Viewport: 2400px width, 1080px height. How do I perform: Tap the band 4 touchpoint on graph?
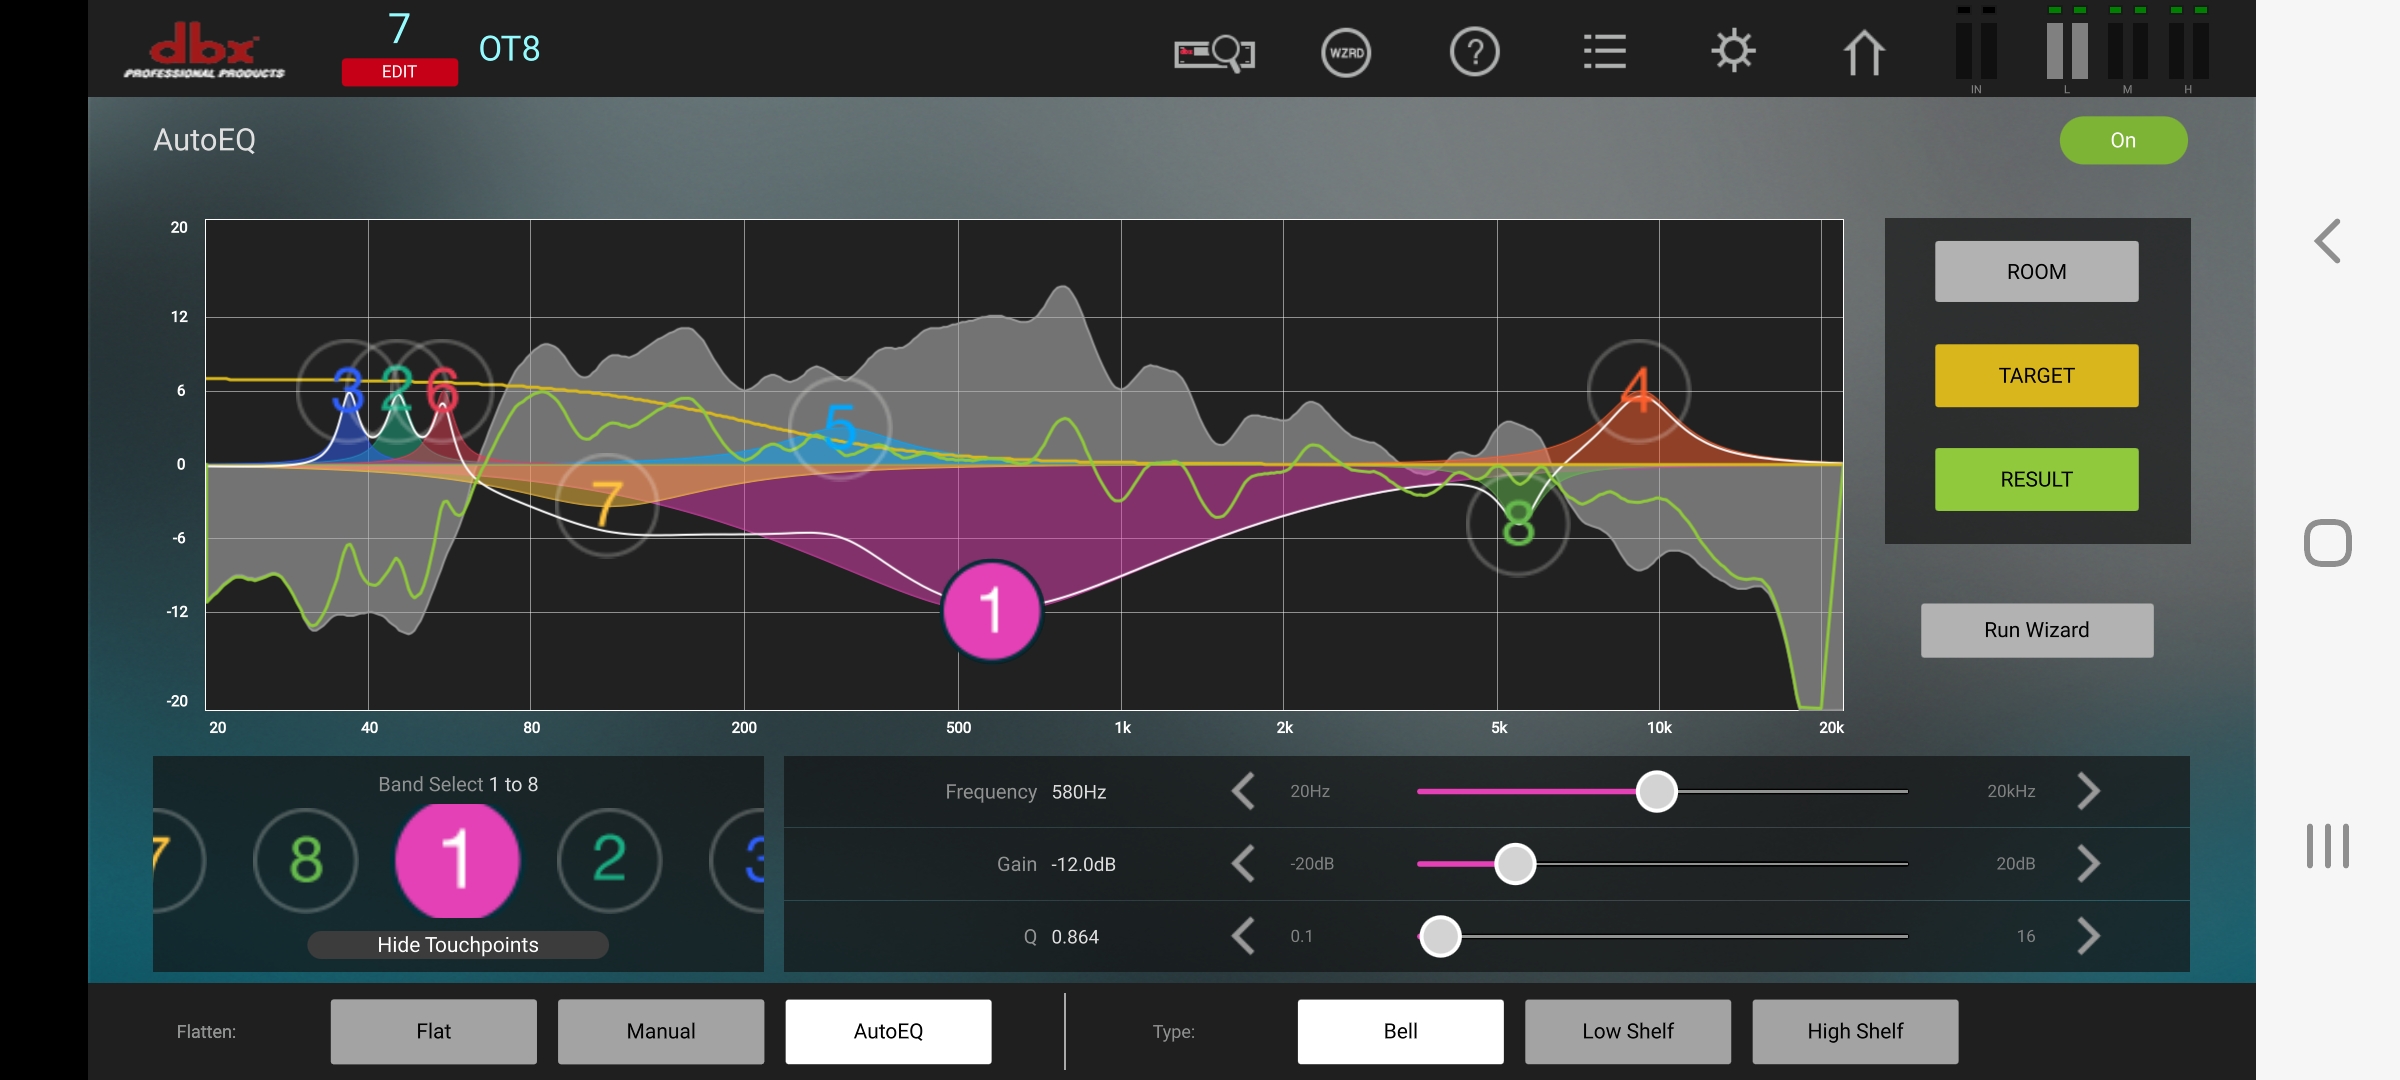[1638, 390]
